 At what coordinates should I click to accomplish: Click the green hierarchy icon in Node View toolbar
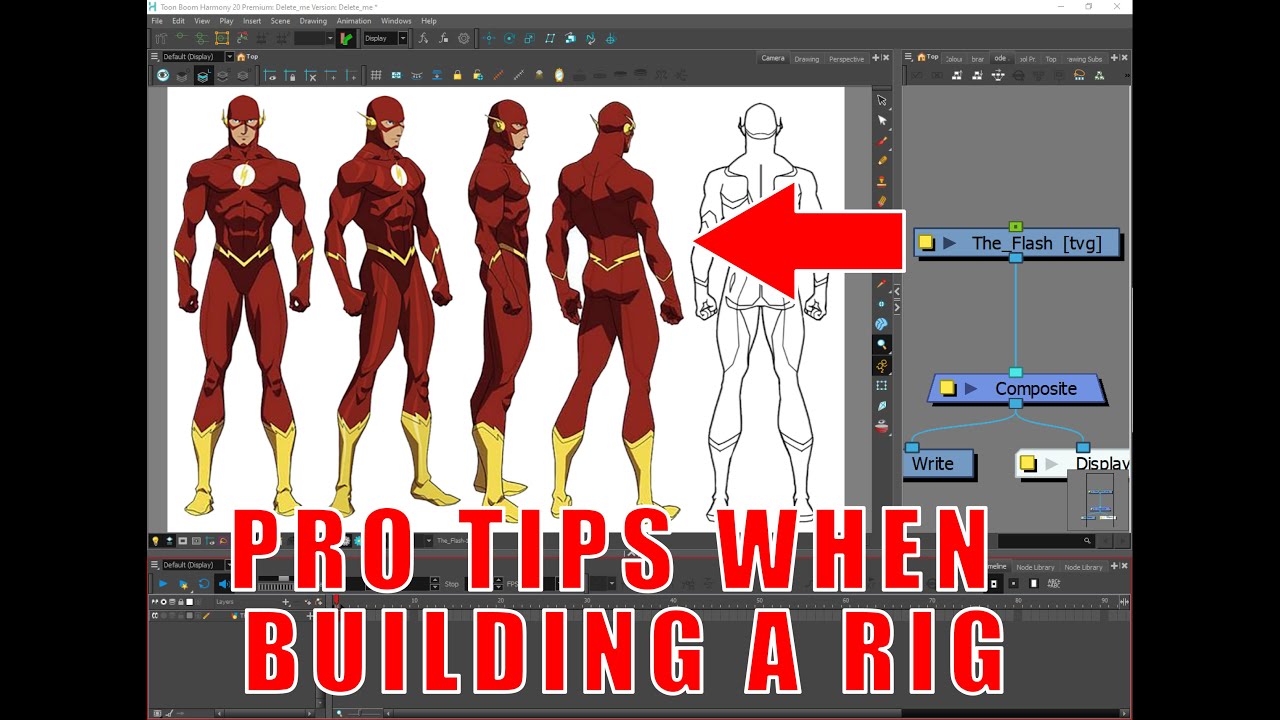[x=1099, y=75]
